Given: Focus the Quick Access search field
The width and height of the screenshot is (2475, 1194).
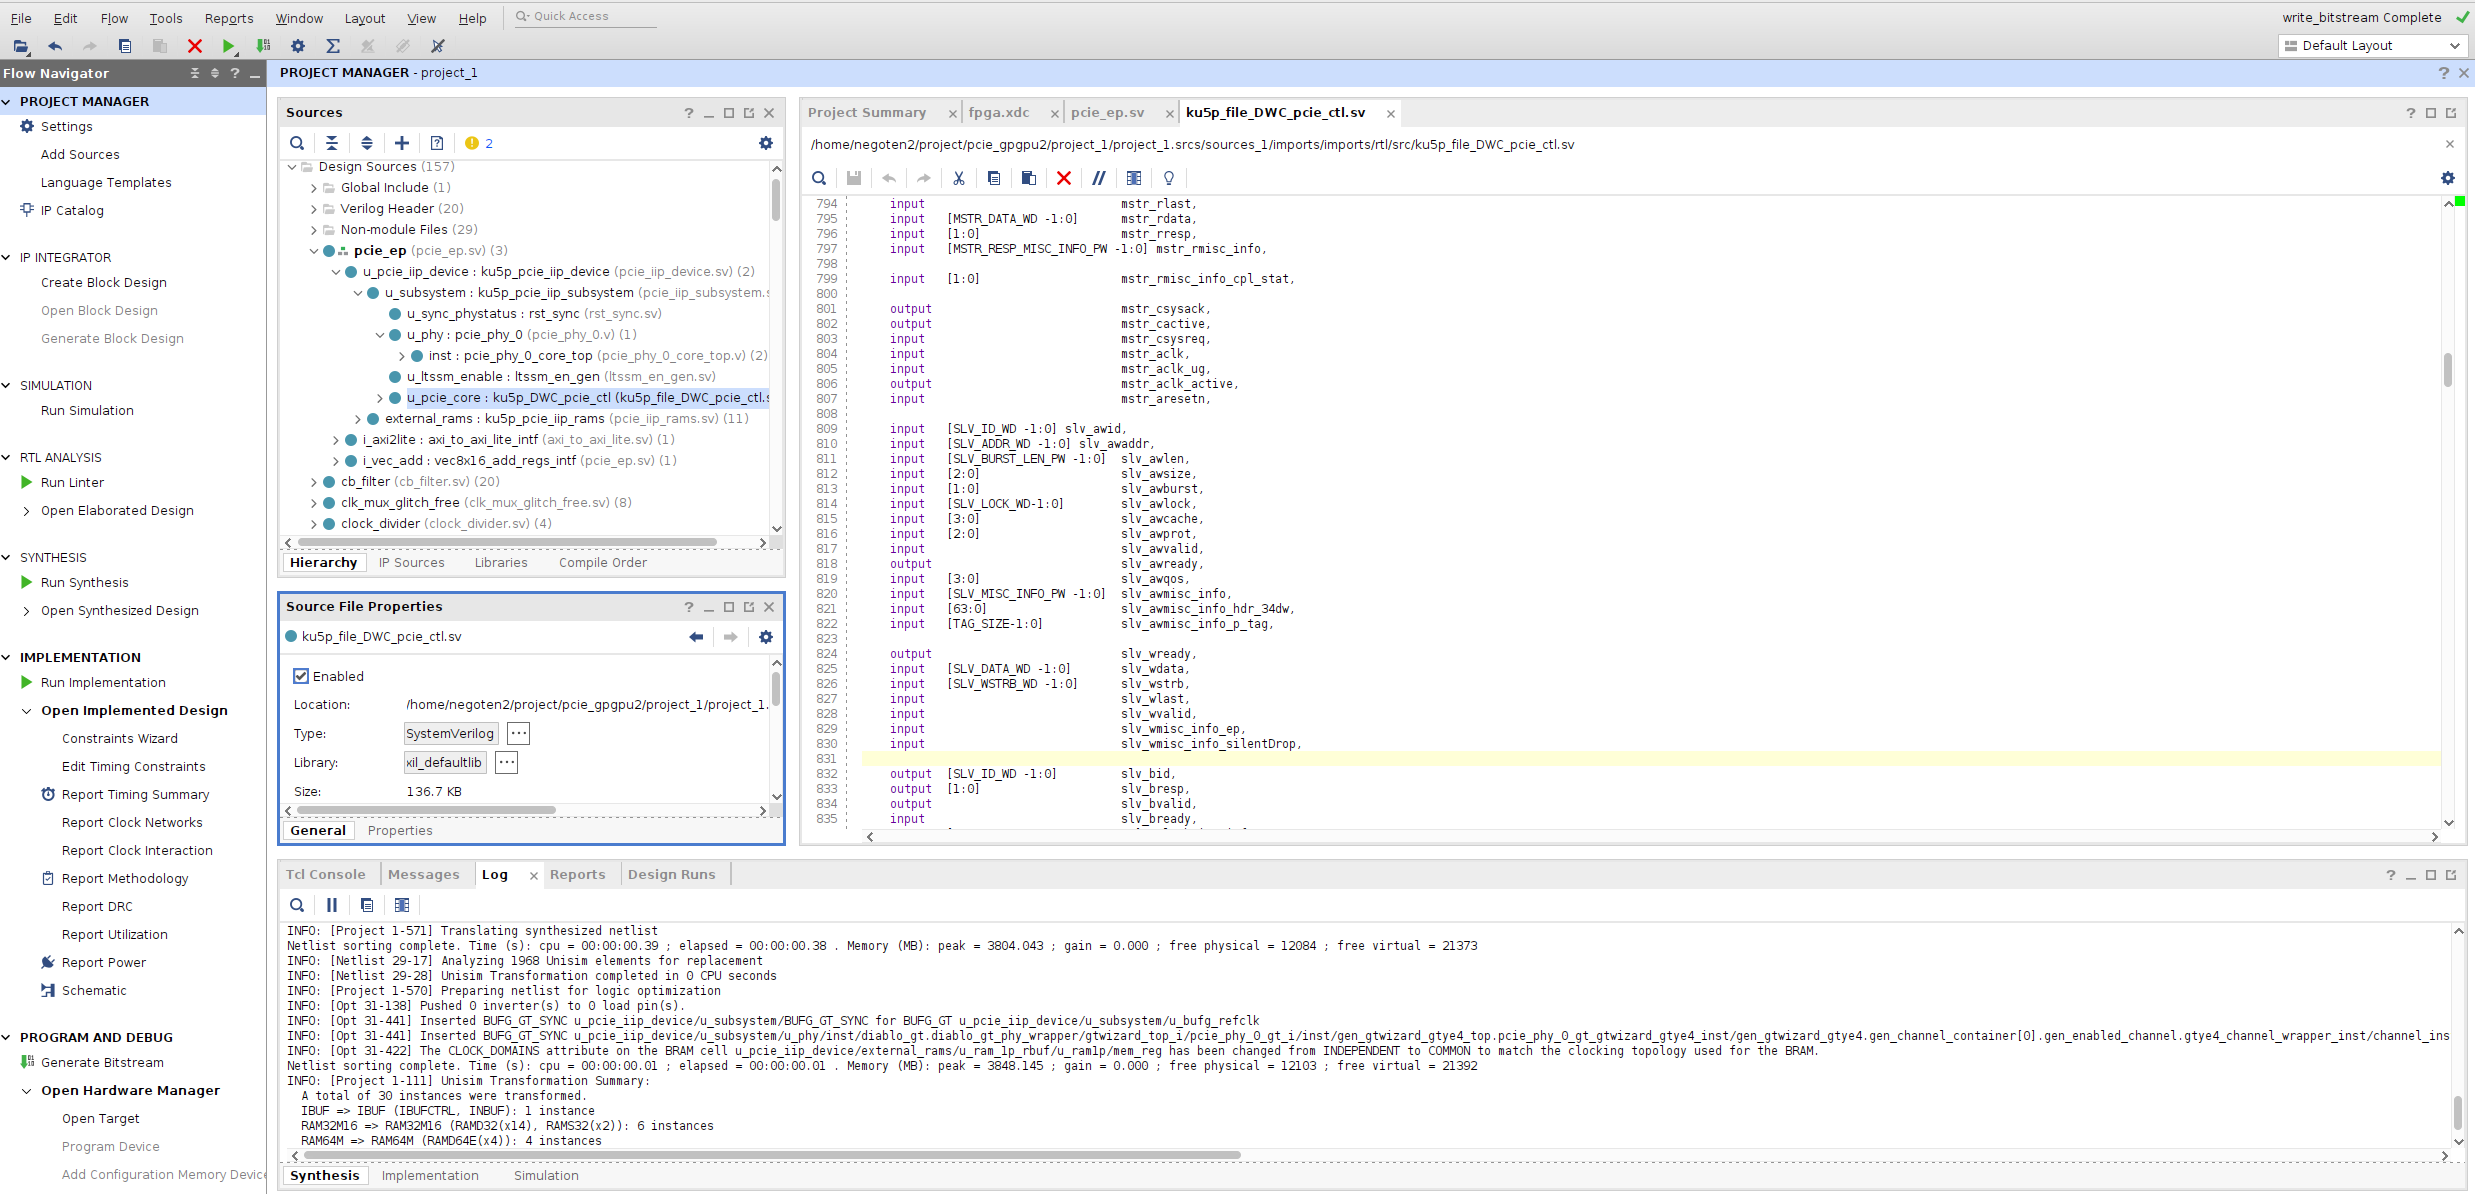Looking at the screenshot, I should (x=587, y=17).
